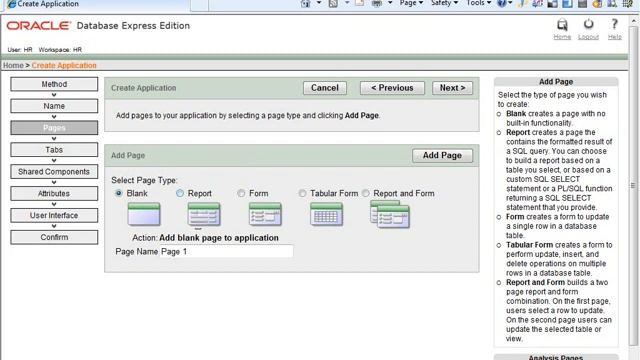Click the Next > button
Screen dimensions: 640x360
click(452, 88)
